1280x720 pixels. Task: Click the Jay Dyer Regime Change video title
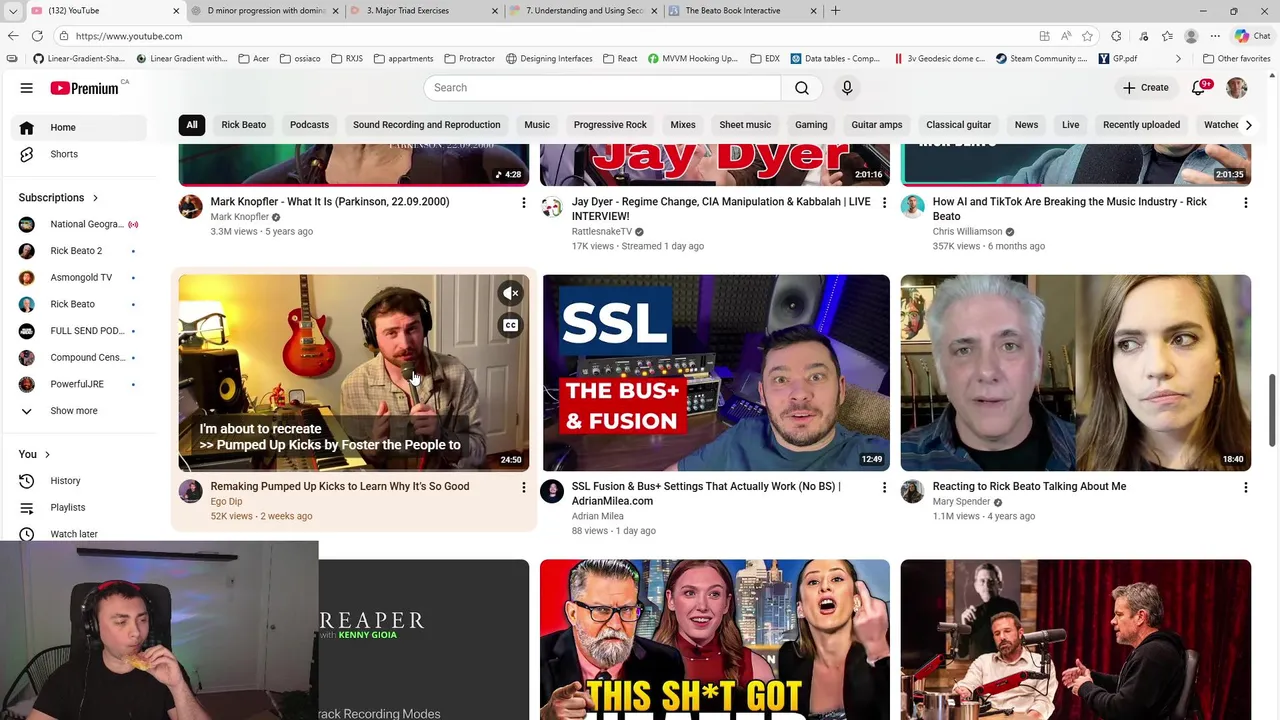[721, 209]
